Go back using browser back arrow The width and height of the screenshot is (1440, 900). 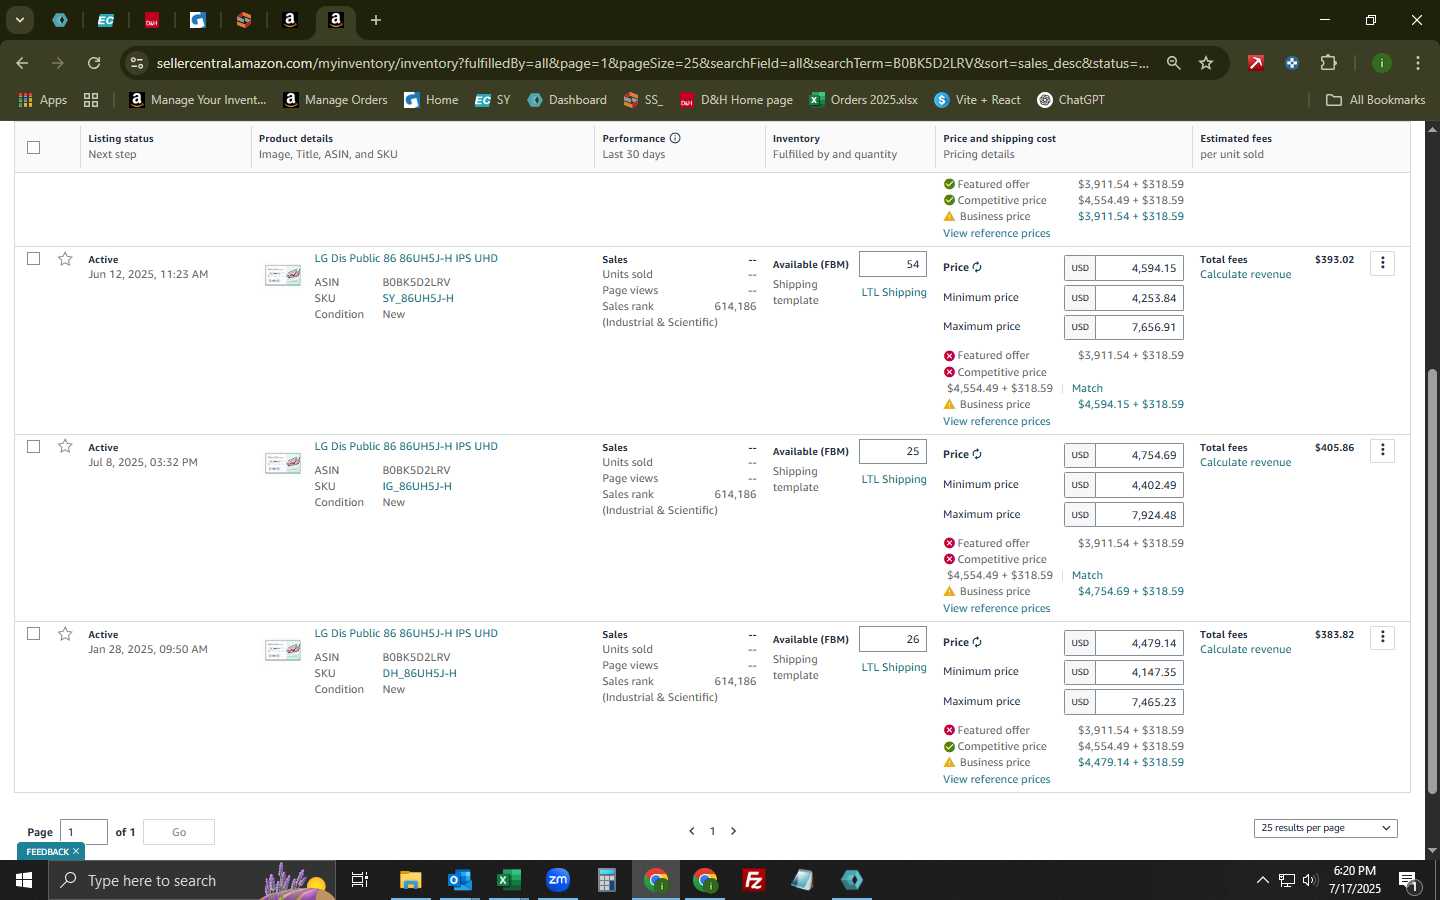coord(22,63)
